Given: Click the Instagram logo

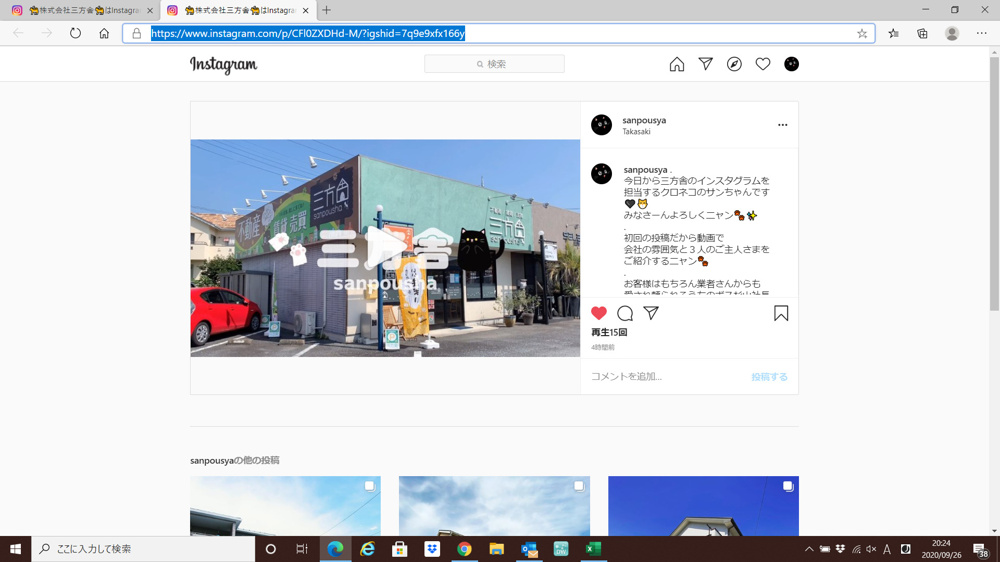Looking at the screenshot, I should (x=223, y=64).
